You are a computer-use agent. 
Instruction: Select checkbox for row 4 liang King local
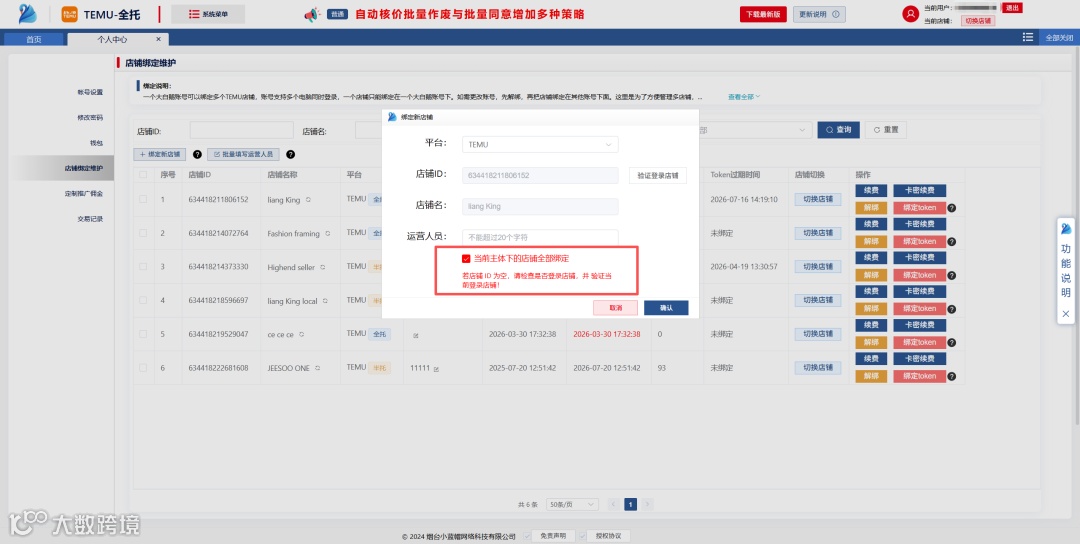(143, 300)
